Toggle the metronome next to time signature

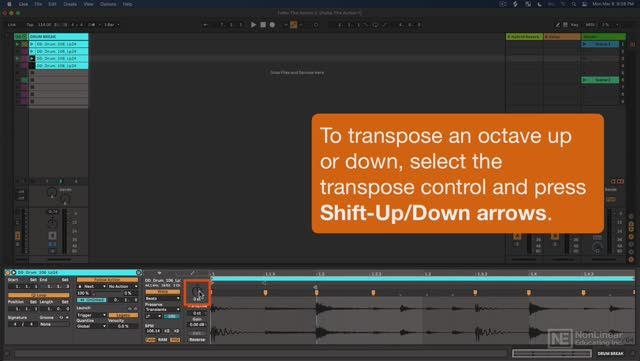point(92,25)
